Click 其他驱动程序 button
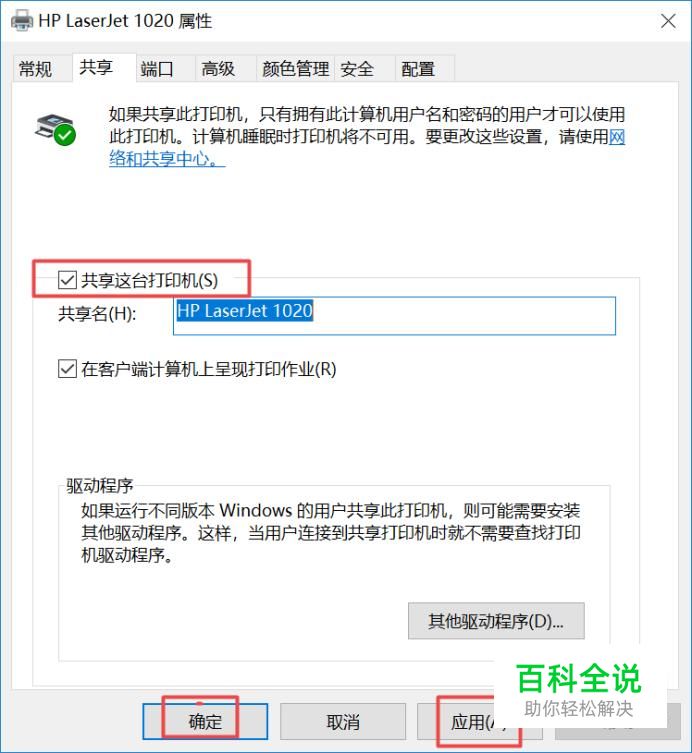692x753 pixels. point(496,621)
